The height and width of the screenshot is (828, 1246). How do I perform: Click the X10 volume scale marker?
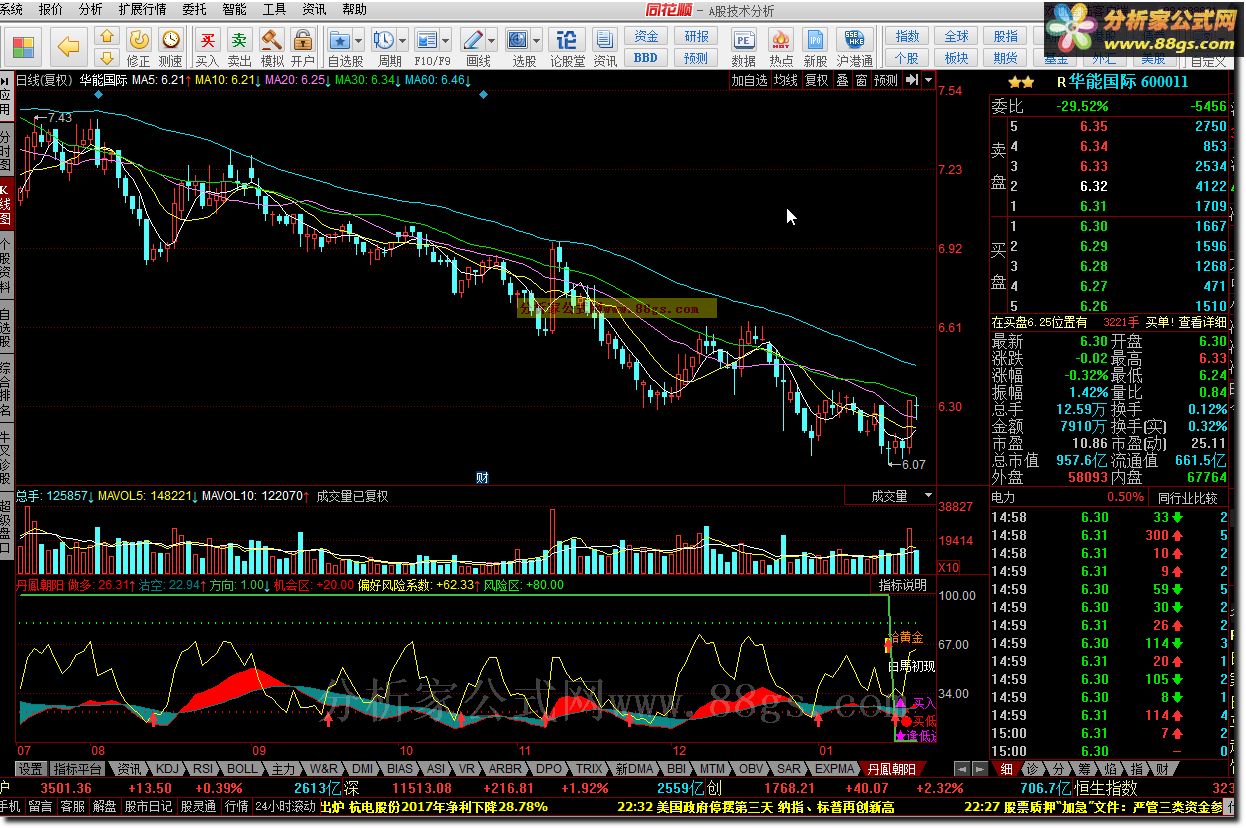(x=949, y=567)
